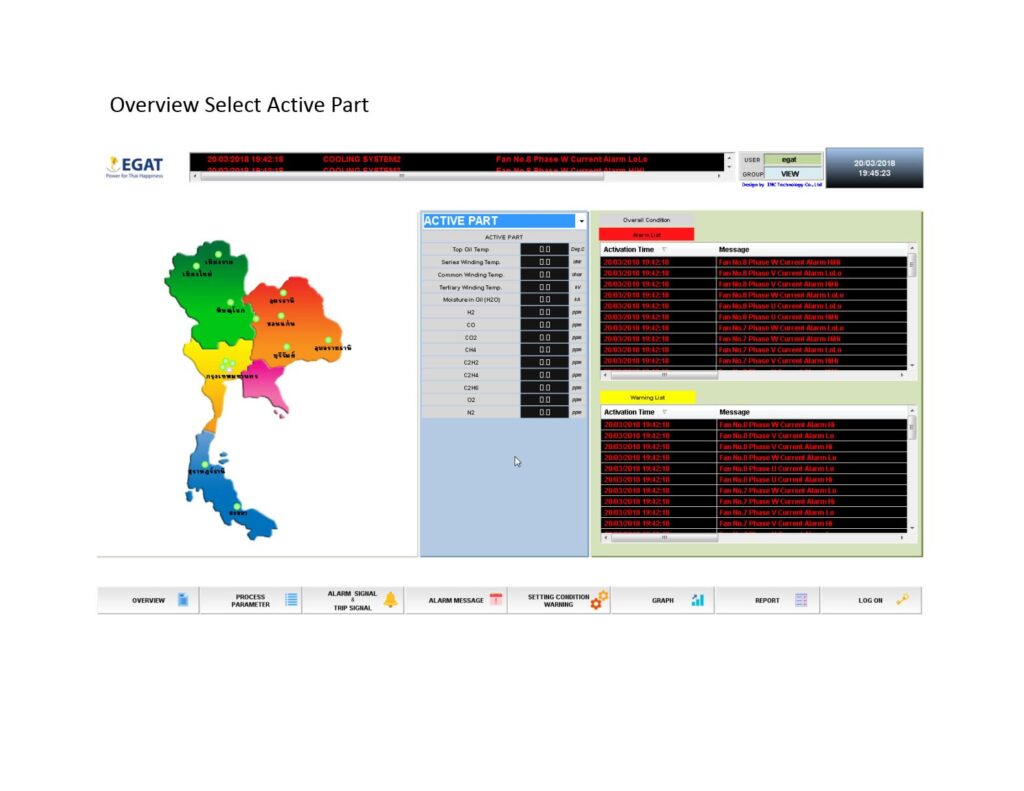Select the อุดรธานี station dot on map
This screenshot has height=791, width=1024.
pos(283,293)
